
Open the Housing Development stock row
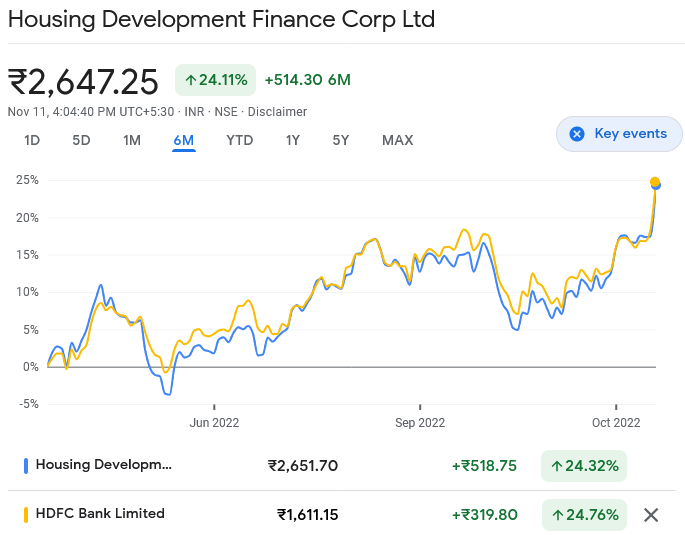[x=104, y=465]
